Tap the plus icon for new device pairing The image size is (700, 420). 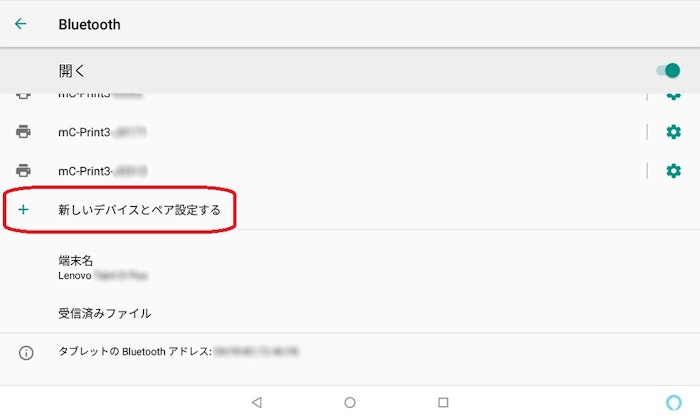point(23,209)
